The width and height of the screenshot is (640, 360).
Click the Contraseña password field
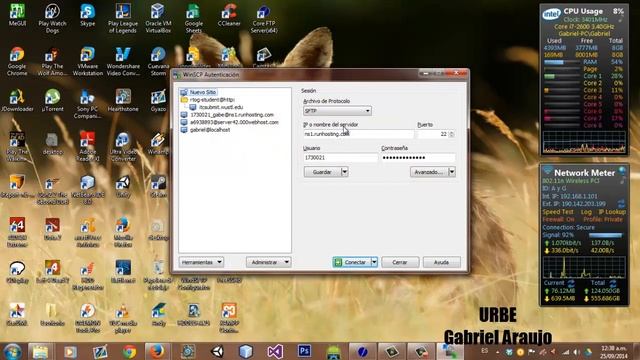(x=418, y=158)
